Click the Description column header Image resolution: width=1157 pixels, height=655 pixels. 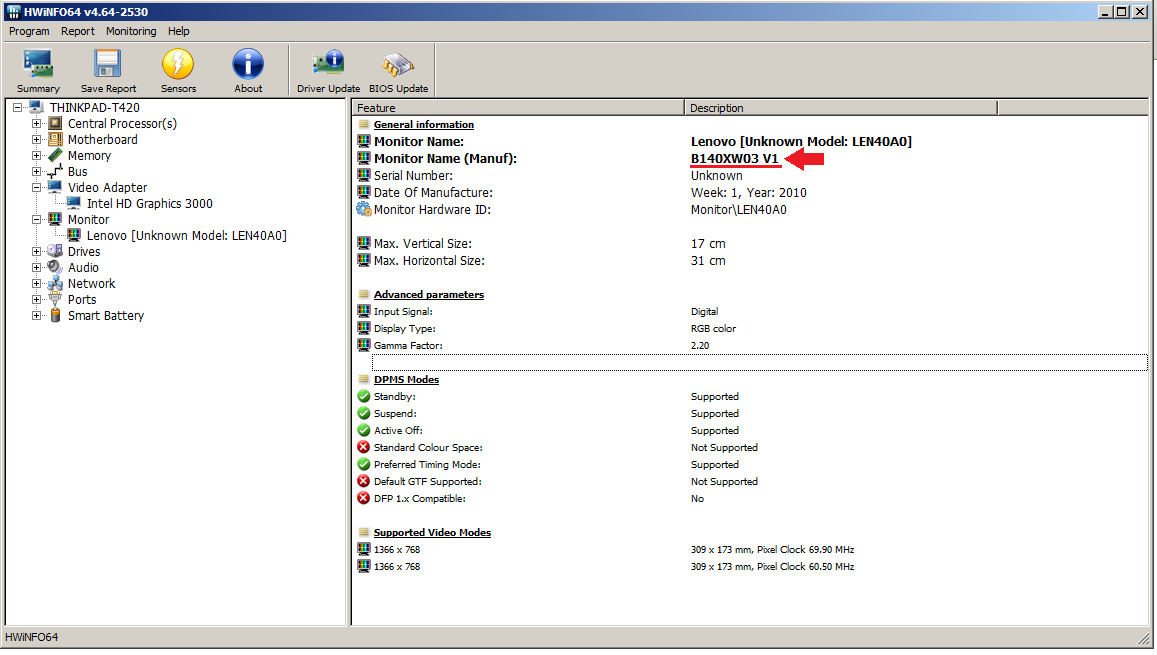[840, 108]
